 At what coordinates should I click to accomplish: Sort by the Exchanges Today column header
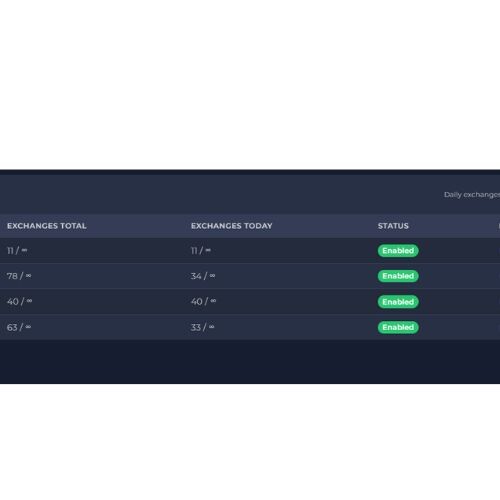point(231,226)
